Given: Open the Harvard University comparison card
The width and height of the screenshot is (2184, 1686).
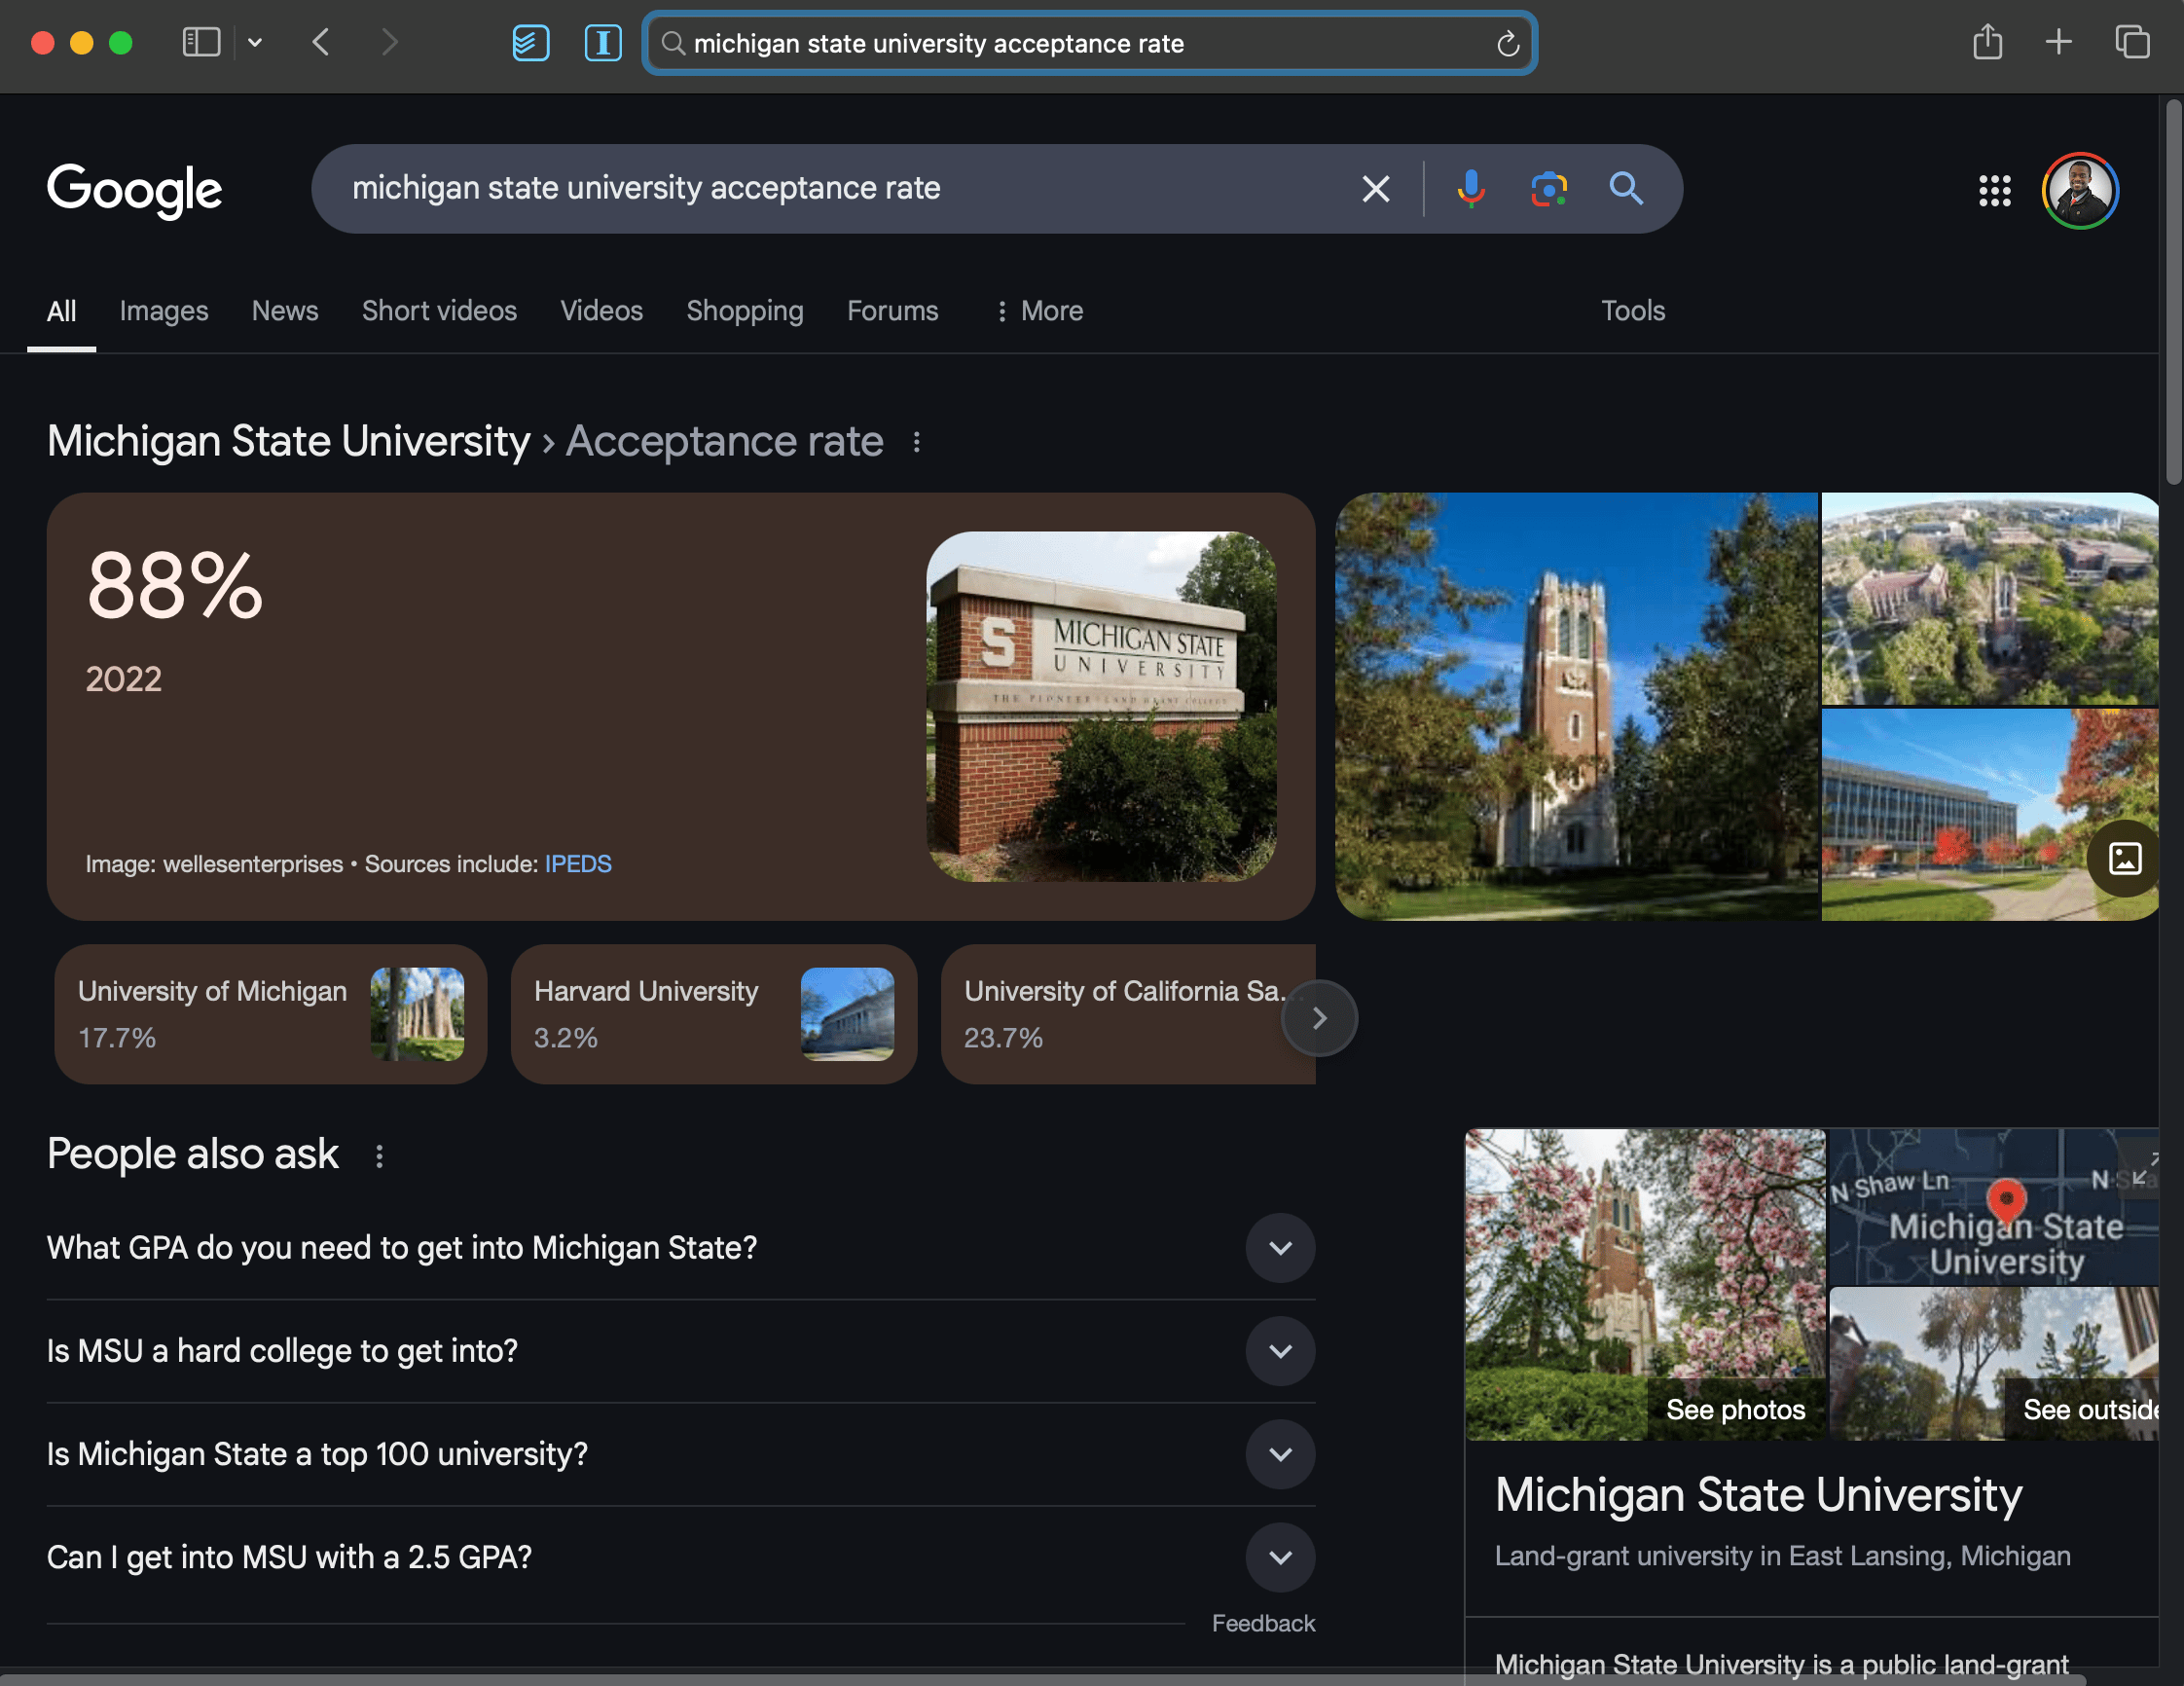Looking at the screenshot, I should click(x=713, y=1014).
